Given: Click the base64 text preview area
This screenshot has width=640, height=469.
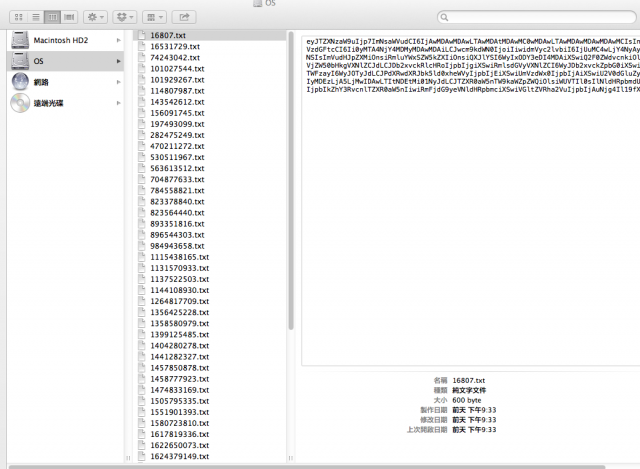Looking at the screenshot, I should click(x=471, y=201).
